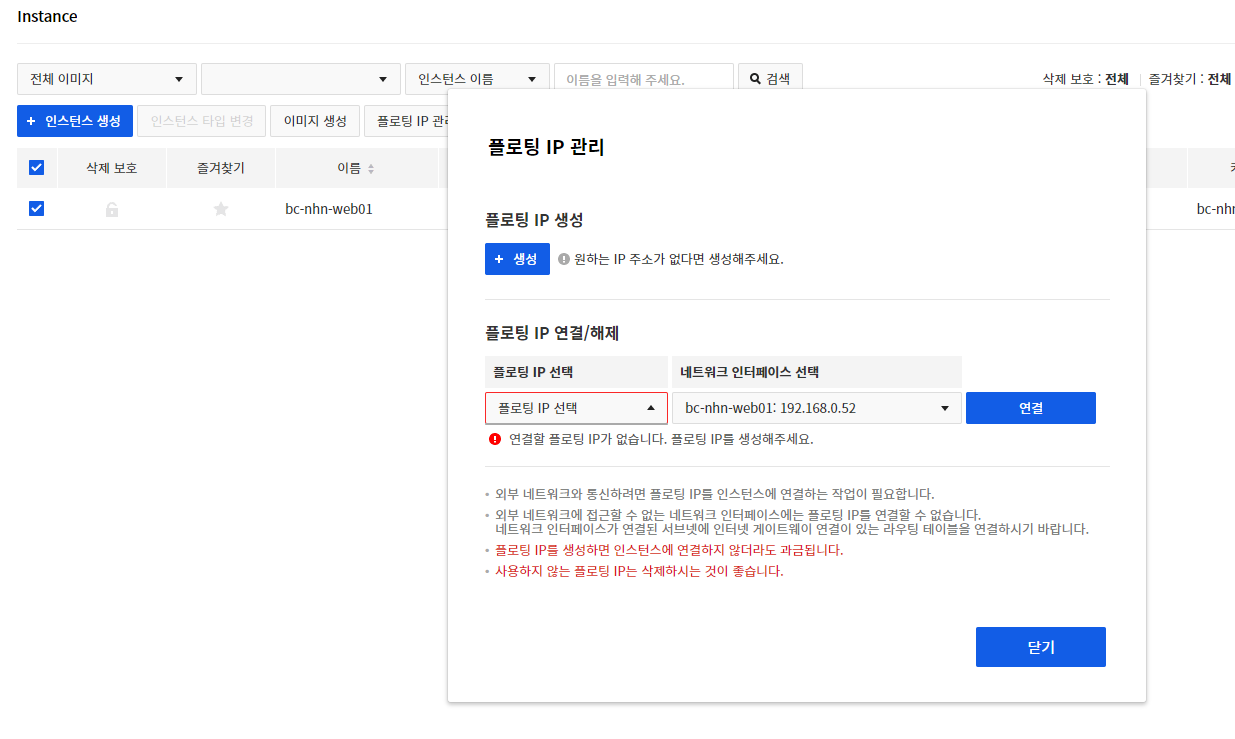Toggle the deletion protection lock for bc-nhn-web01
Image resolution: width=1235 pixels, height=739 pixels.
click(x=111, y=209)
